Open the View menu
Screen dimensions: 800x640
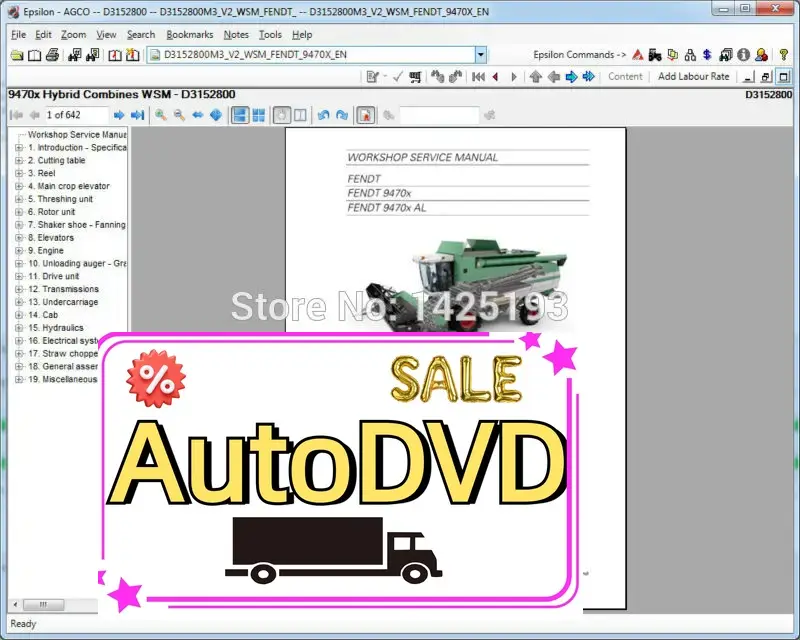[x=106, y=35]
